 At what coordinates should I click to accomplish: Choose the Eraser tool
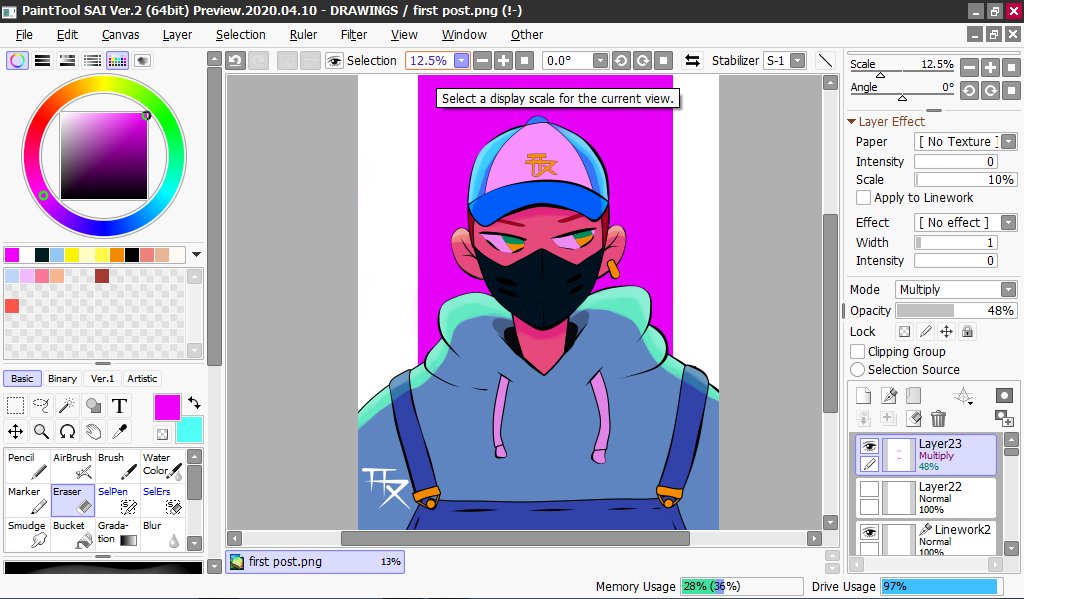[73, 499]
